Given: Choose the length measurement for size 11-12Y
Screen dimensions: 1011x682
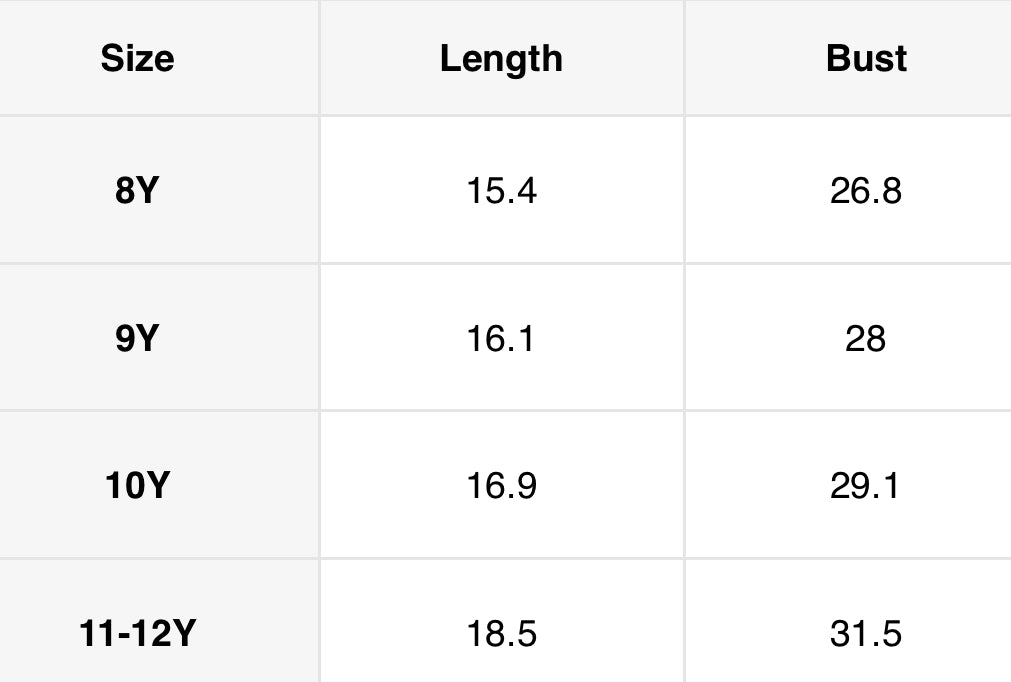Looking at the screenshot, I should click(x=501, y=634).
